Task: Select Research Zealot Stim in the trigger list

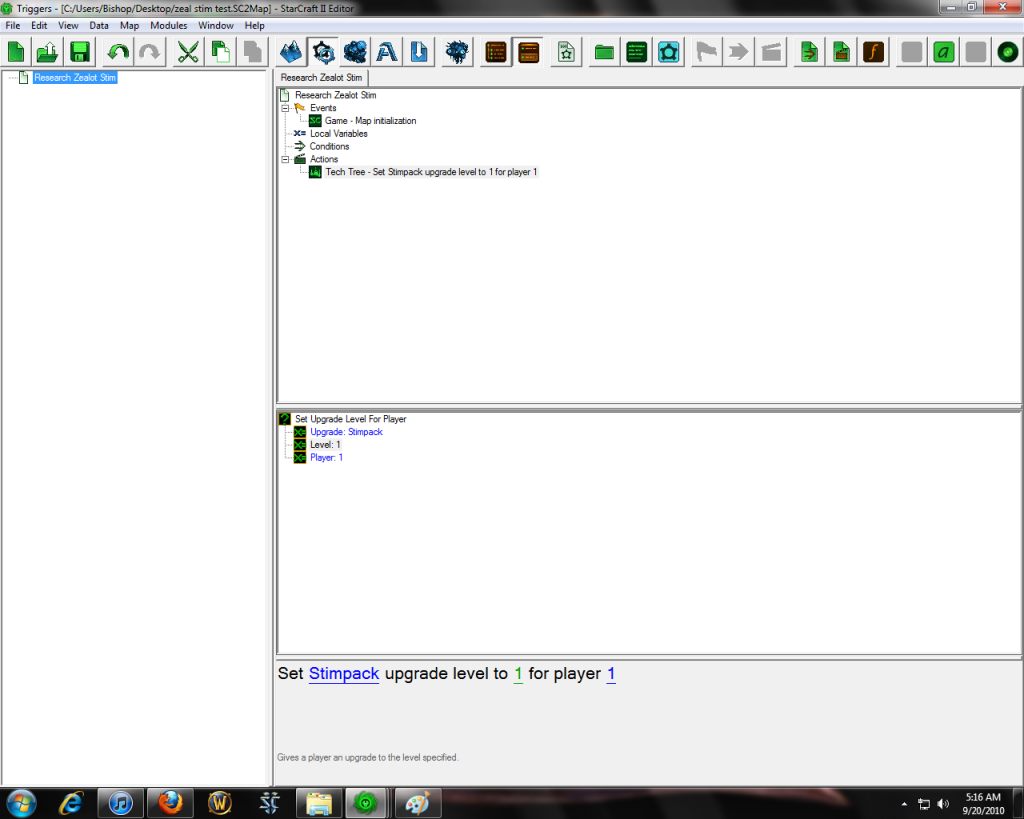Action: [x=75, y=78]
